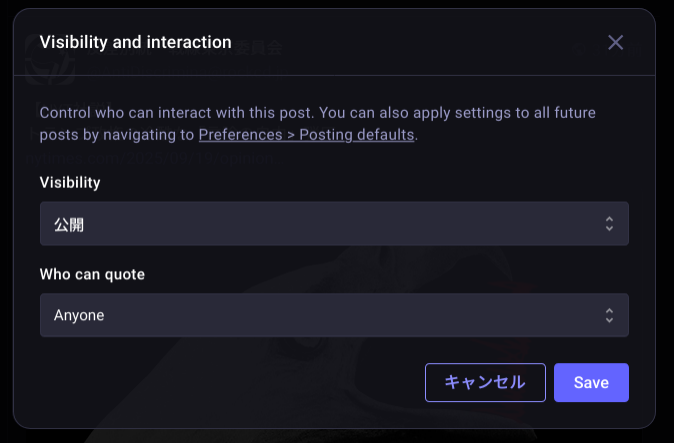Close the Visibility and interaction dialog
Viewport: 674px width, 443px height.
click(616, 42)
